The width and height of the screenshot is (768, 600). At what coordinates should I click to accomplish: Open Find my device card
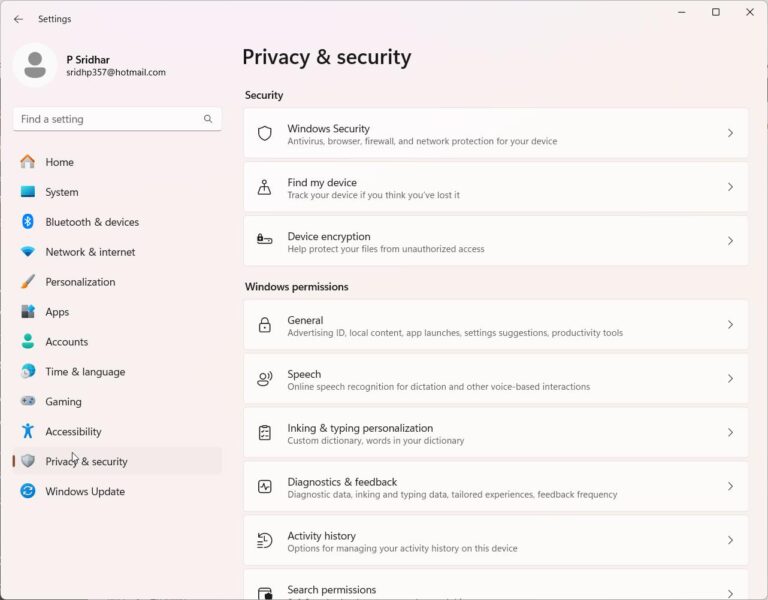click(496, 187)
